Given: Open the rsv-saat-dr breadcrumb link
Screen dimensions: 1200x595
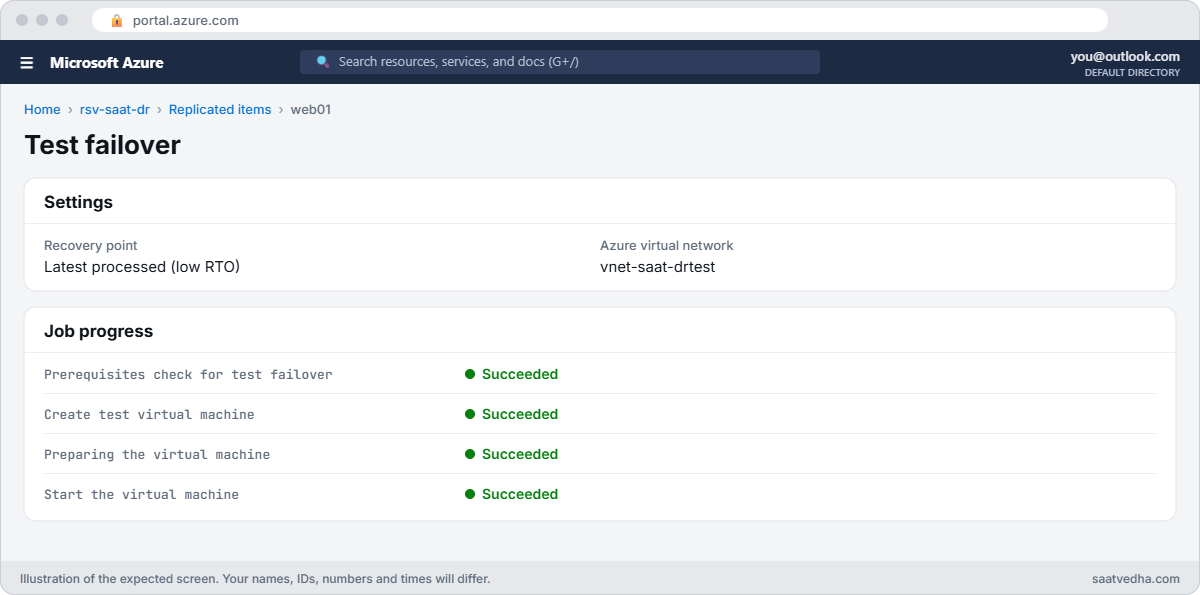Looking at the screenshot, I should (x=114, y=110).
